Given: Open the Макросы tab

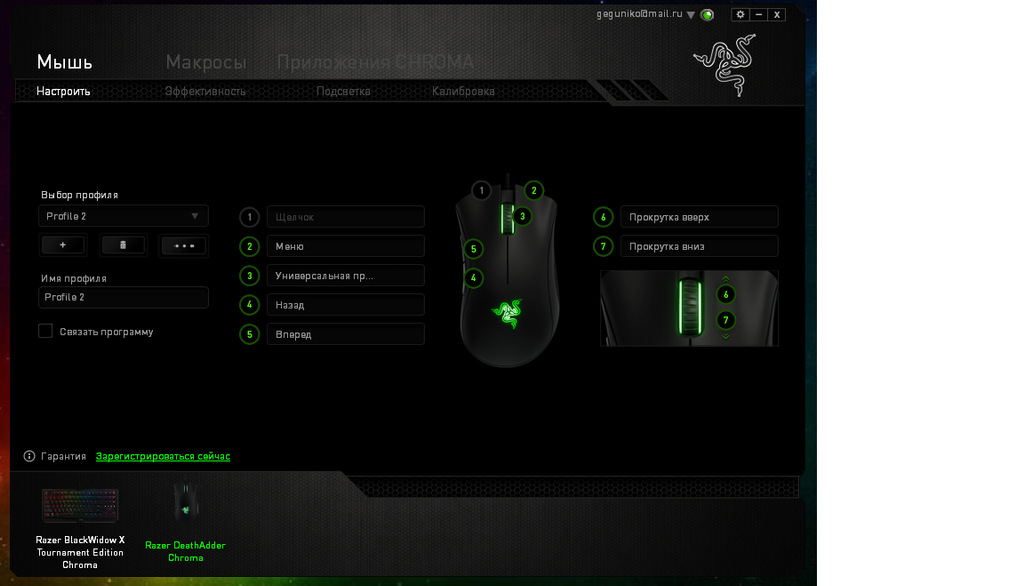Looking at the screenshot, I should (x=206, y=62).
